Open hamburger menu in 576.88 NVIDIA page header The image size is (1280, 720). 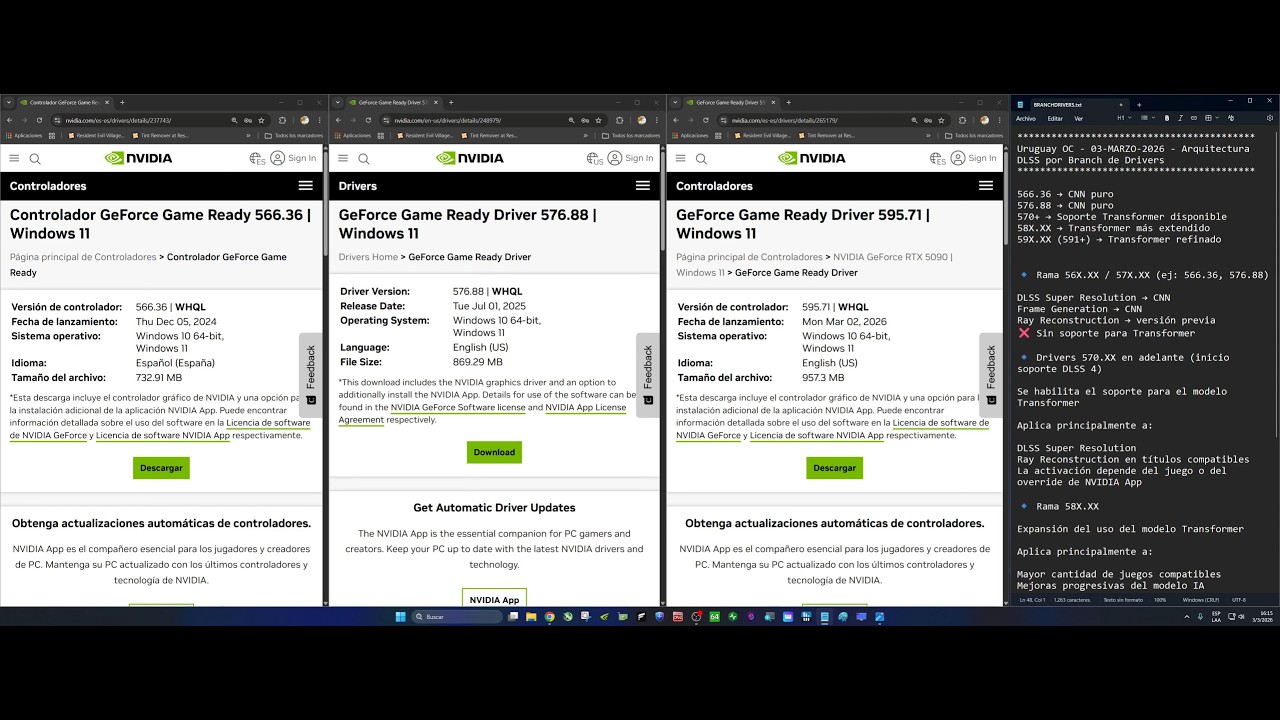343,158
